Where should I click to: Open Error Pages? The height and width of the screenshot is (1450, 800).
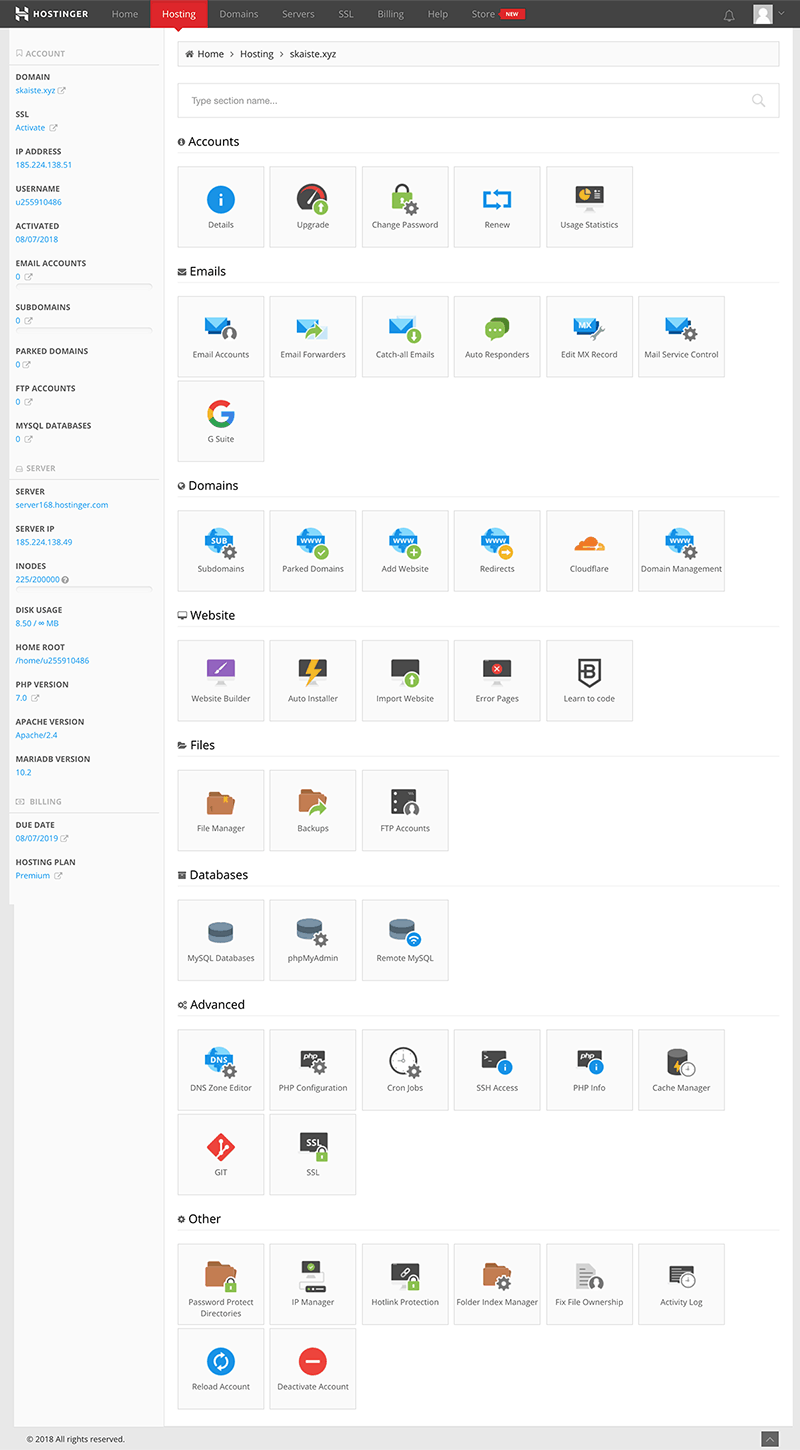[497, 681]
